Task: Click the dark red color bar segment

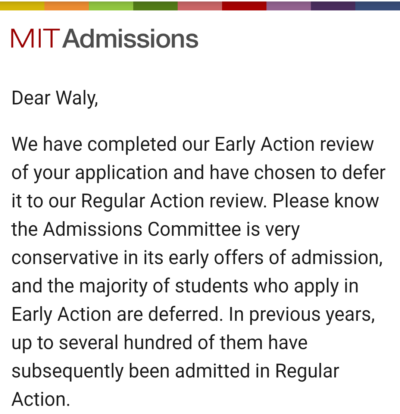Action: (x=244, y=5)
